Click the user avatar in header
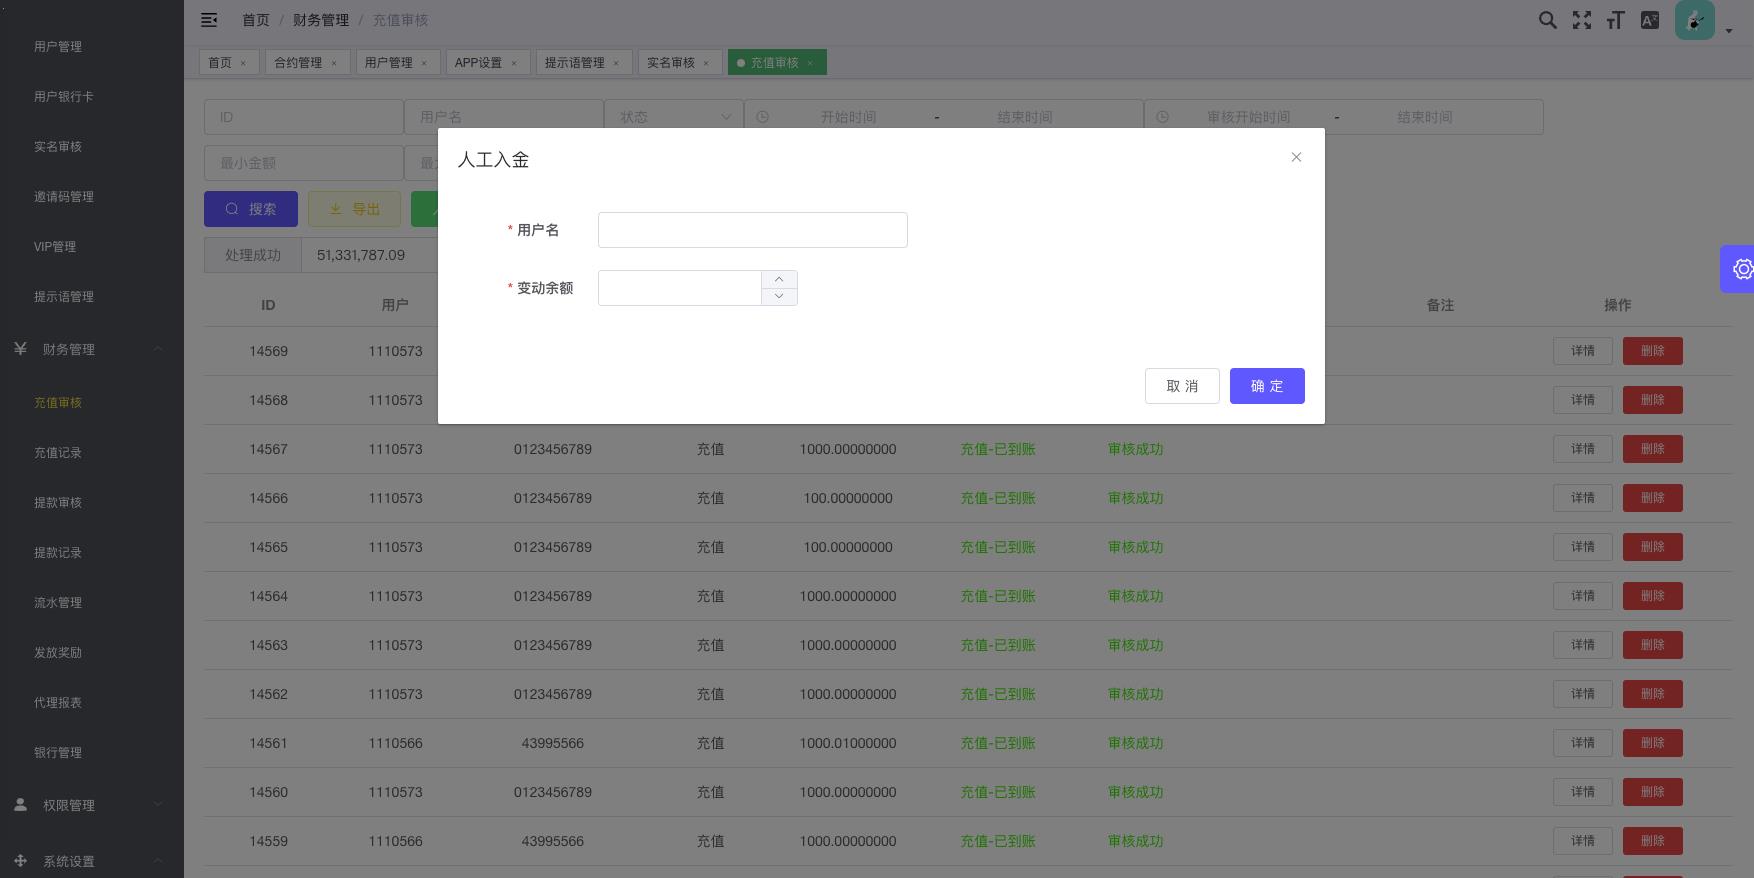 1694,20
